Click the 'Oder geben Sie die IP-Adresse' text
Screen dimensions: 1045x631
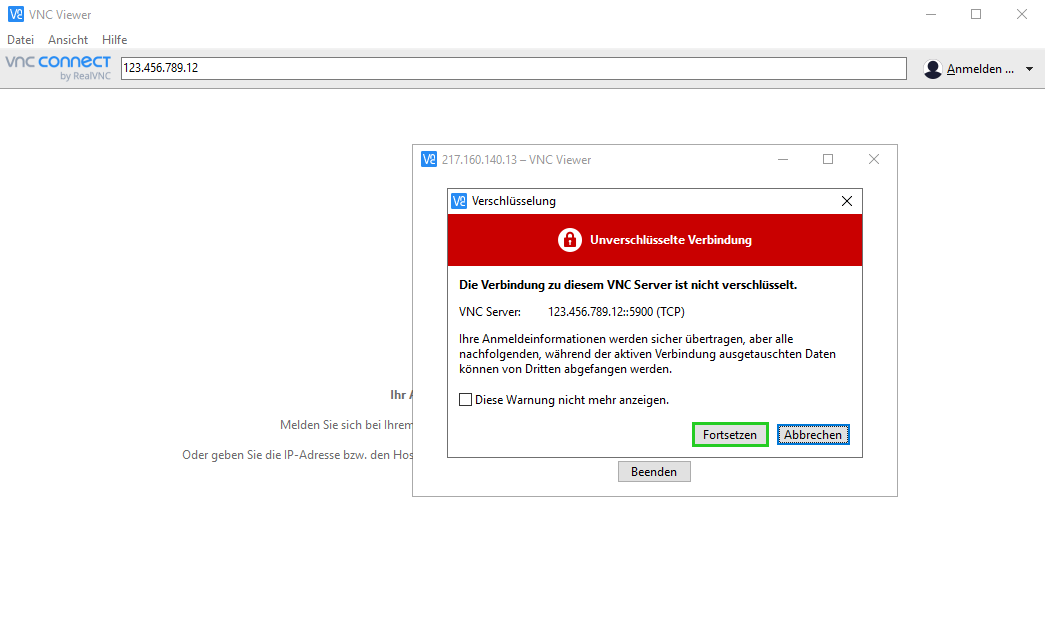pyautogui.click(x=297, y=455)
